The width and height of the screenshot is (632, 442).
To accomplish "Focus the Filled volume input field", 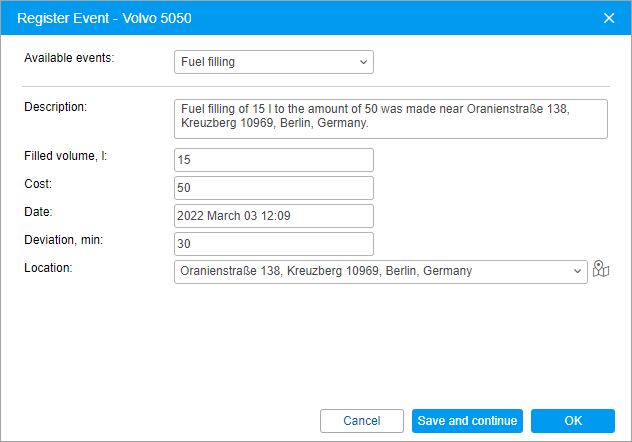I will 273,160.
